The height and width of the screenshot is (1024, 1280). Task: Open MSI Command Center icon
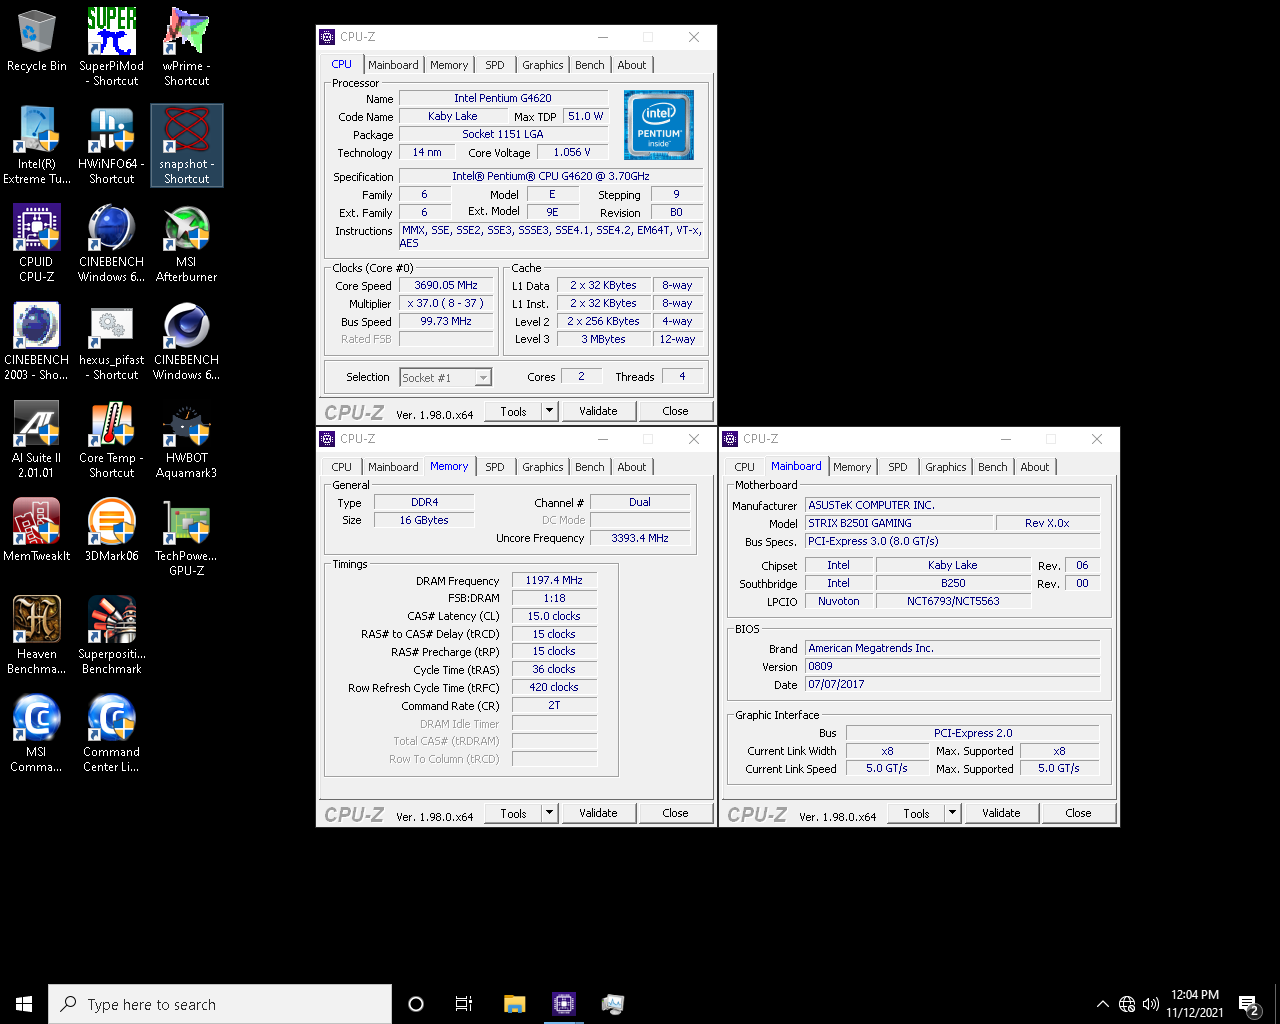(x=37, y=733)
